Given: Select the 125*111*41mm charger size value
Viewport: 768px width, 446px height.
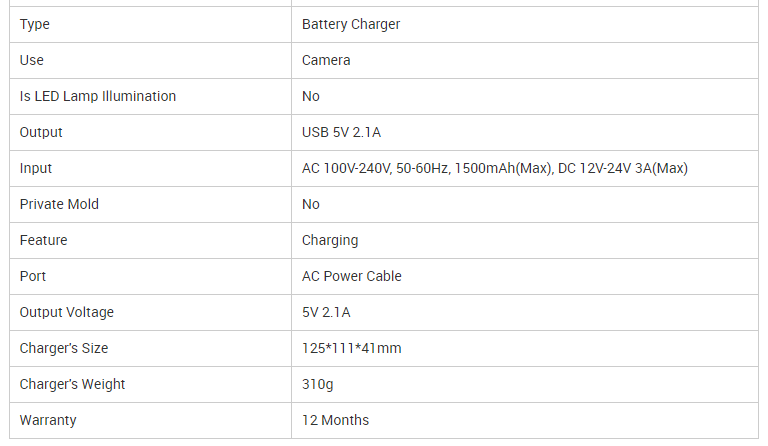Looking at the screenshot, I should pos(351,348).
